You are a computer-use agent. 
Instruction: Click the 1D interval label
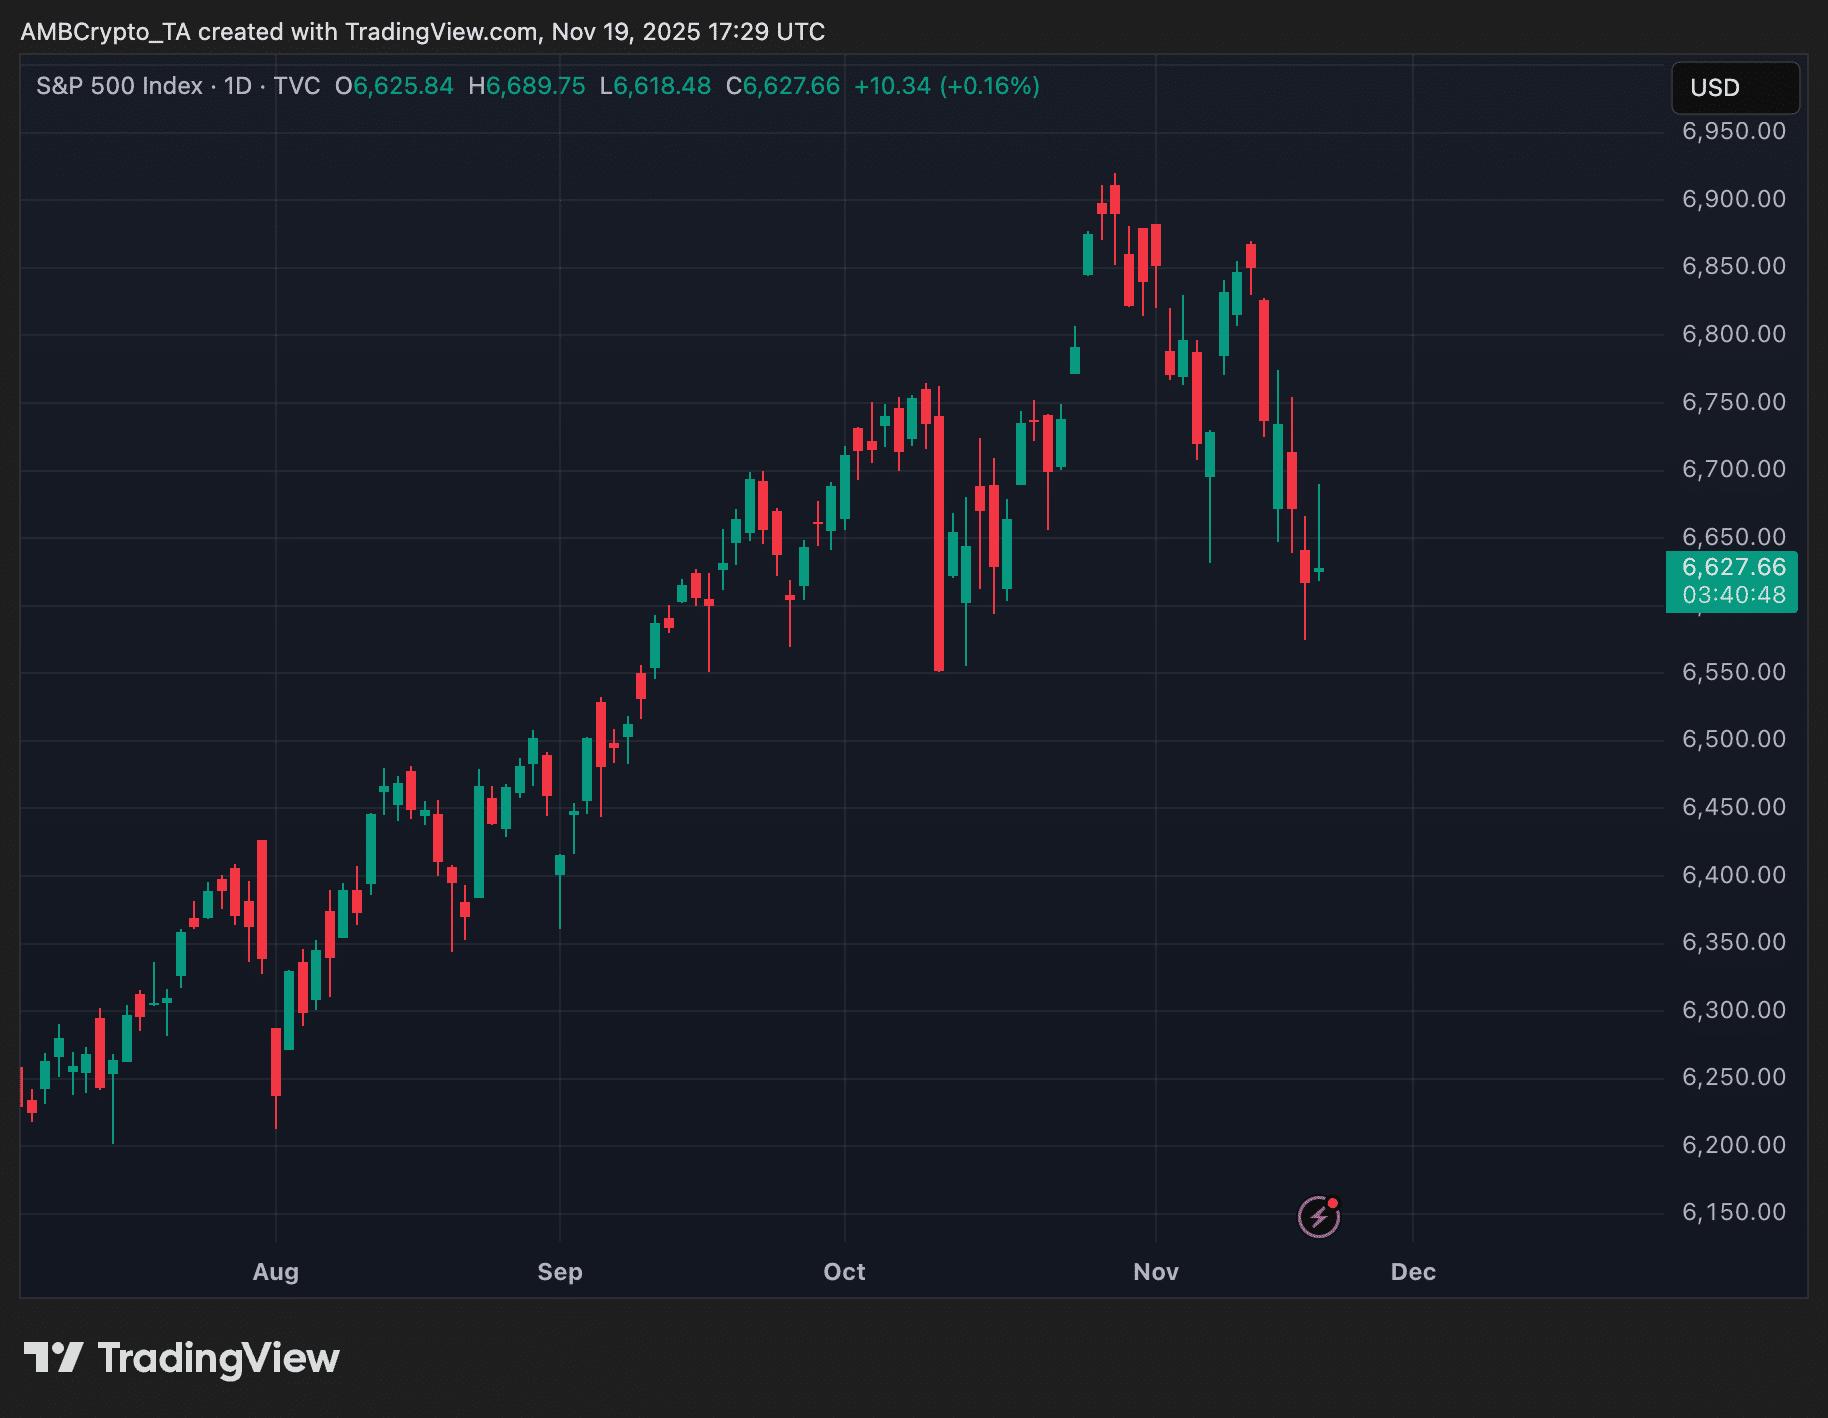tap(238, 86)
